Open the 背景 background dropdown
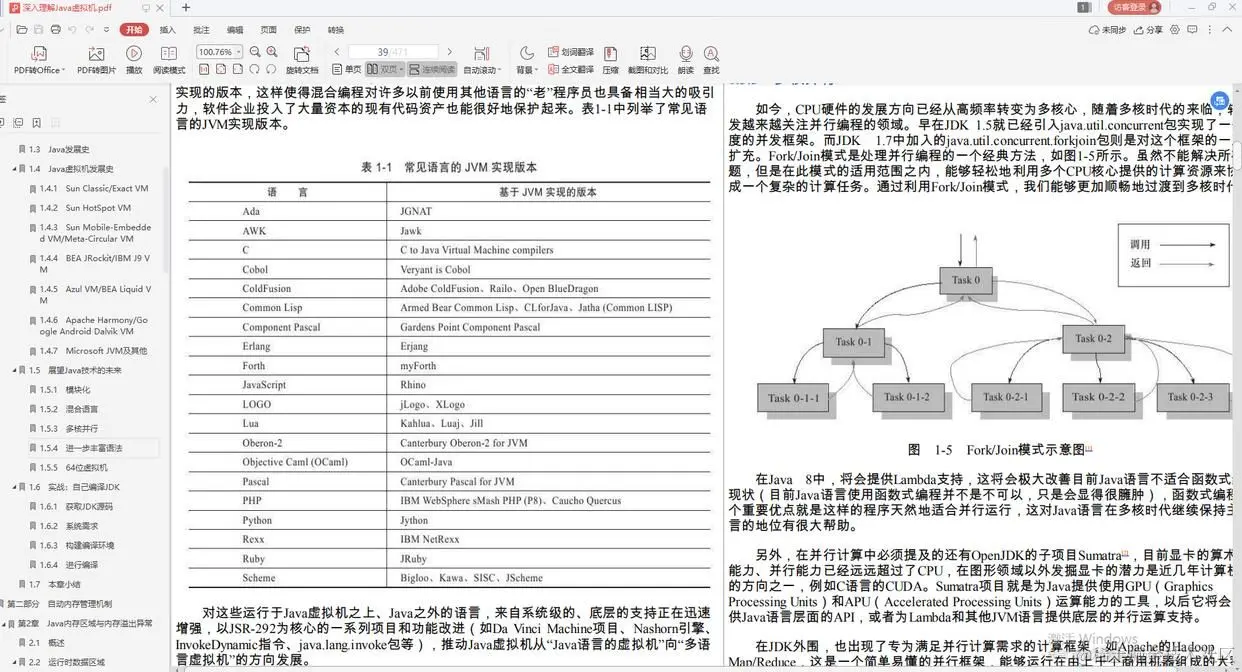Image resolution: width=1242 pixels, height=672 pixels. (526, 58)
